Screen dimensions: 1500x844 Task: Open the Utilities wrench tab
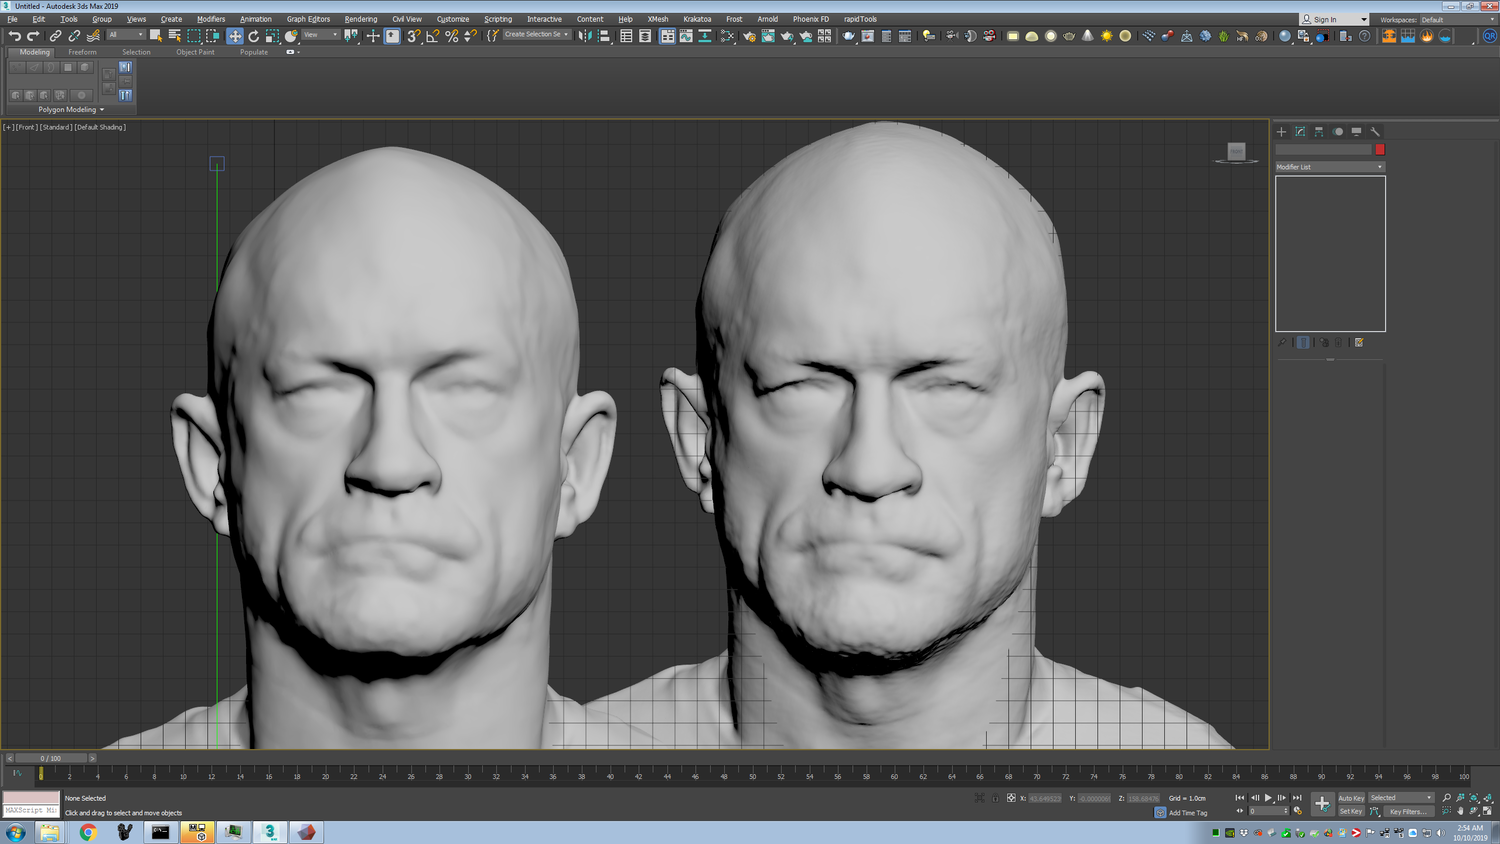pos(1376,131)
